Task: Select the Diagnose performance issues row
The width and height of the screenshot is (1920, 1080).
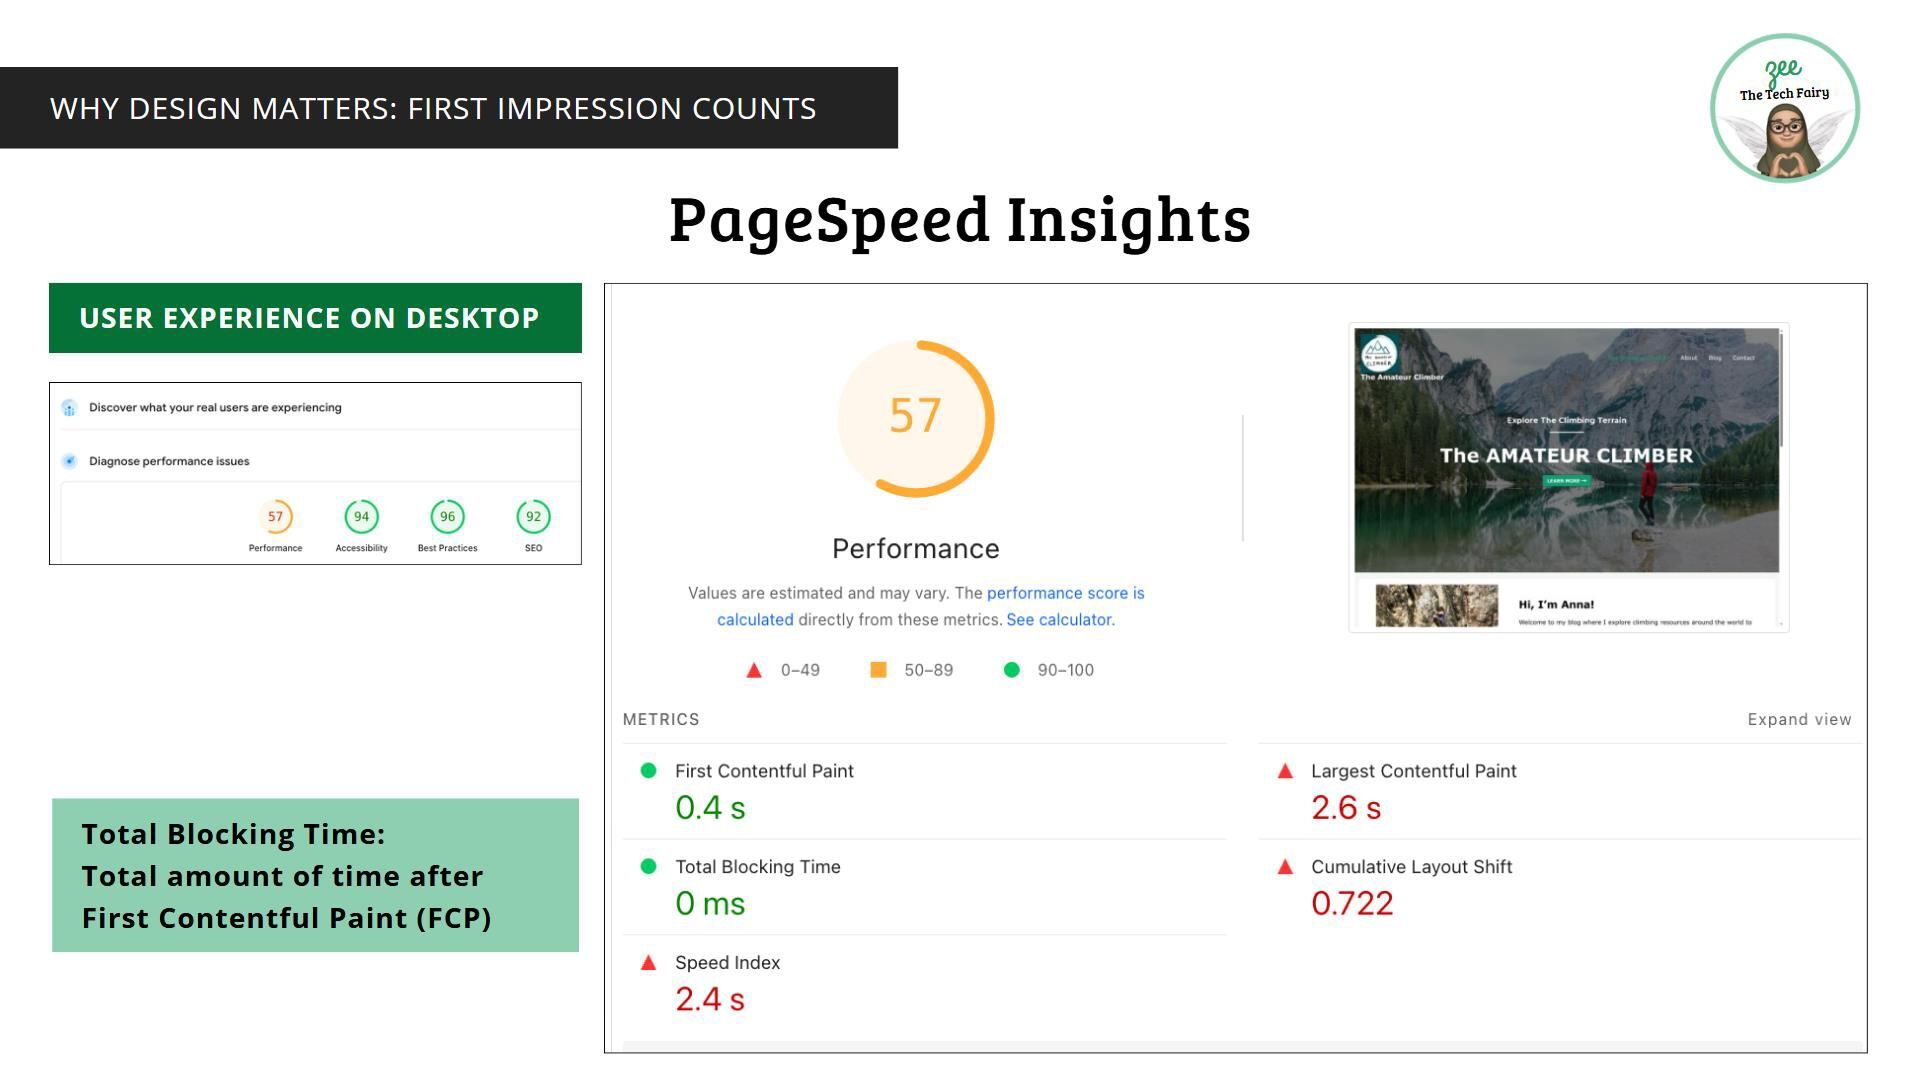Action: click(169, 461)
